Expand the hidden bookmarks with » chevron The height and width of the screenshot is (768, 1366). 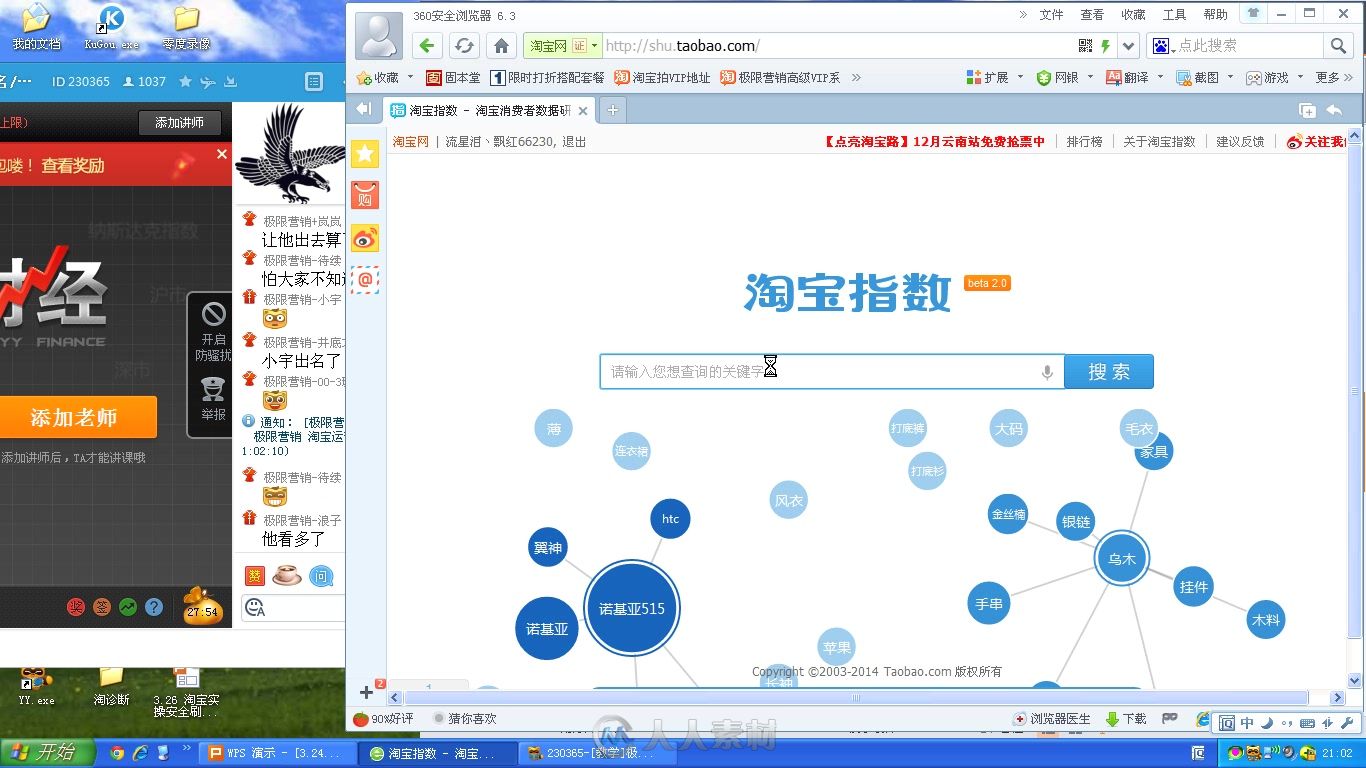(855, 78)
